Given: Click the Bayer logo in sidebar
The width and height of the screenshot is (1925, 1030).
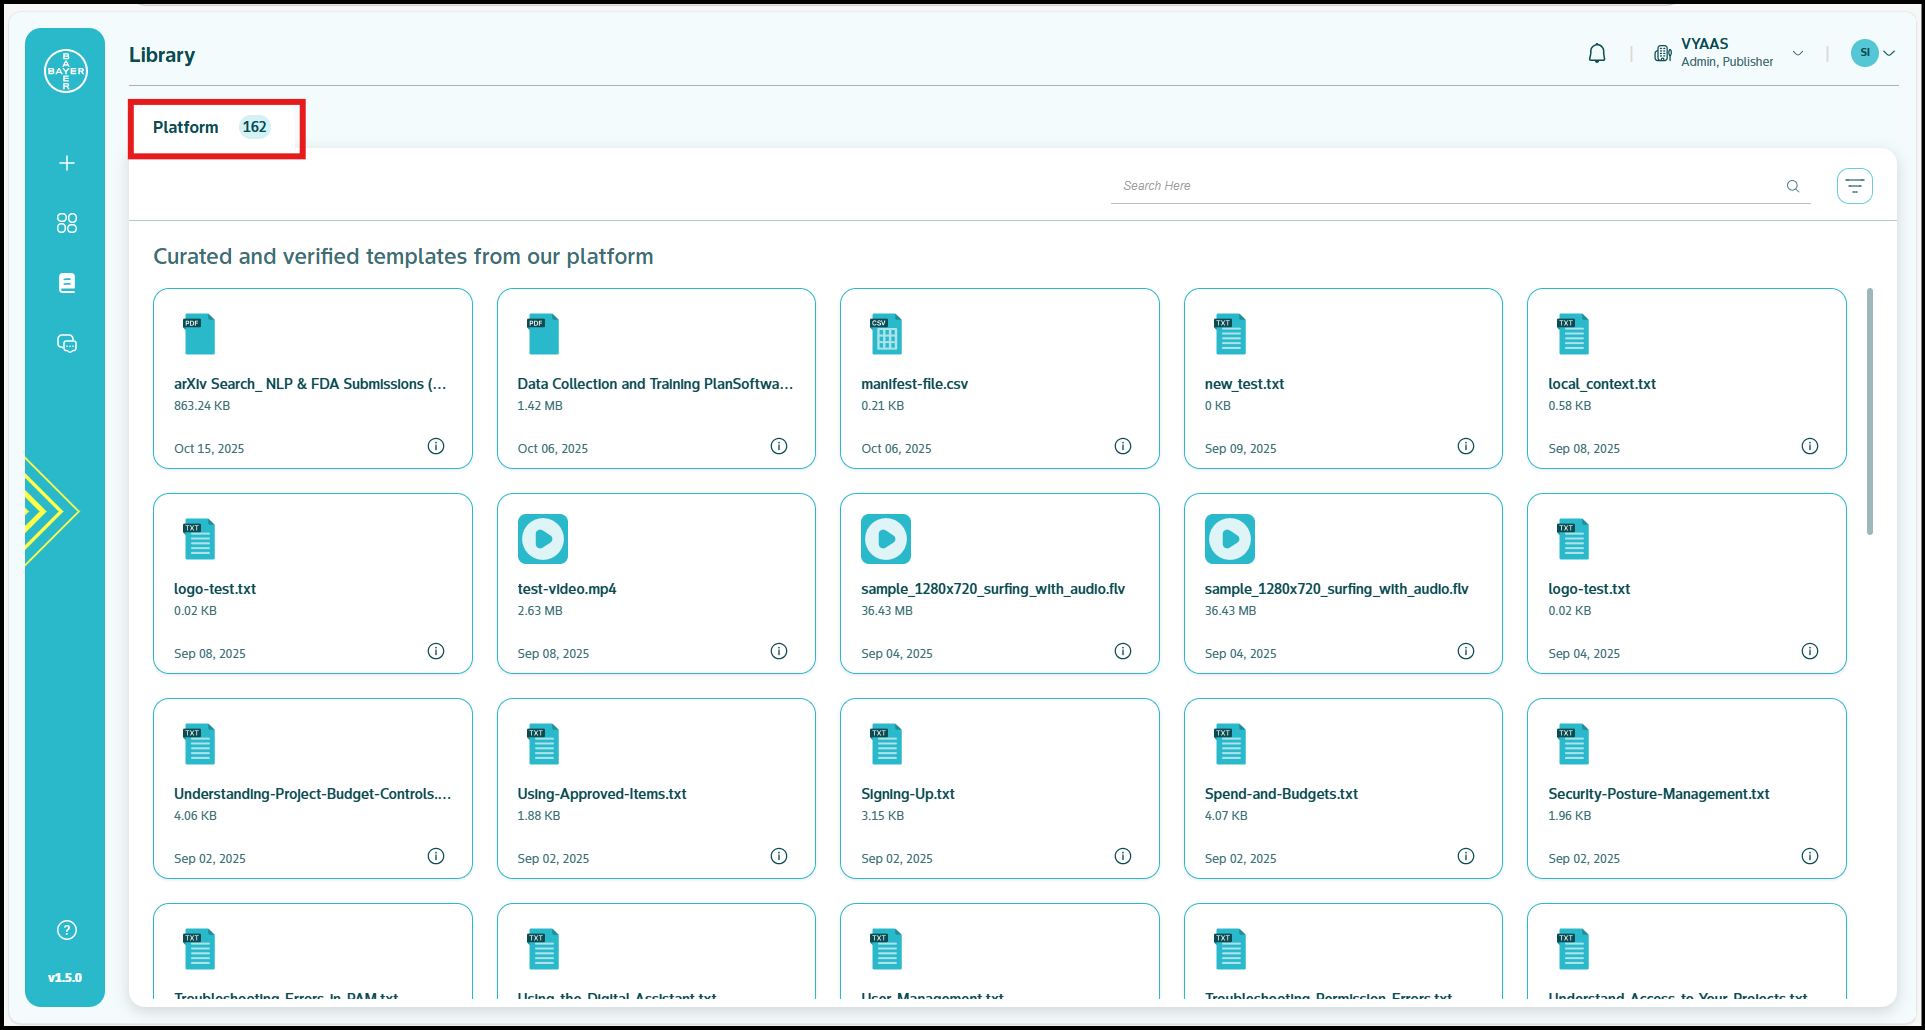Looking at the screenshot, I should [x=66, y=71].
